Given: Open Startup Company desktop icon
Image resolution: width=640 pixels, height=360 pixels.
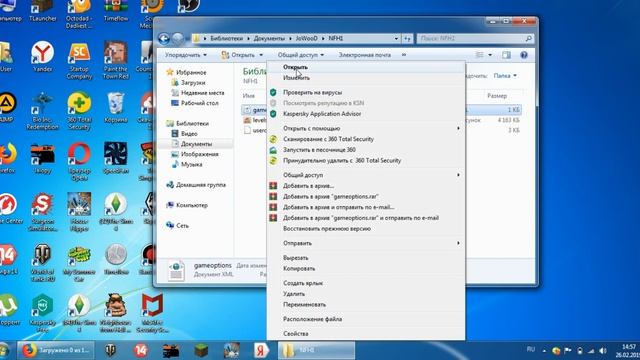Looking at the screenshot, I should pos(79,61).
